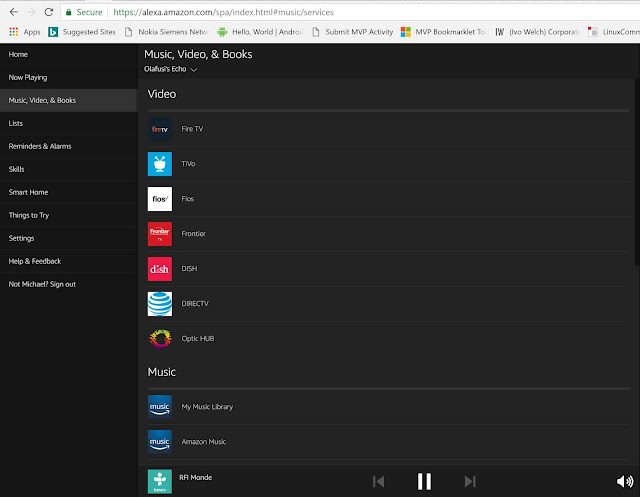
Task: Select the DISH logo icon
Action: (160, 269)
